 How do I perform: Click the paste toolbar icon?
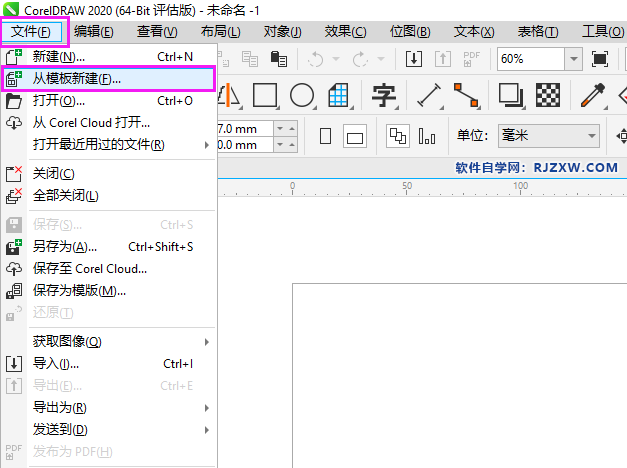(x=279, y=59)
